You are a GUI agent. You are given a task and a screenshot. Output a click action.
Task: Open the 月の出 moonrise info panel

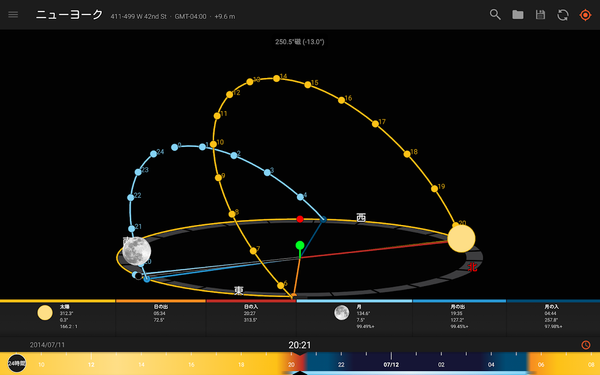[459, 318]
